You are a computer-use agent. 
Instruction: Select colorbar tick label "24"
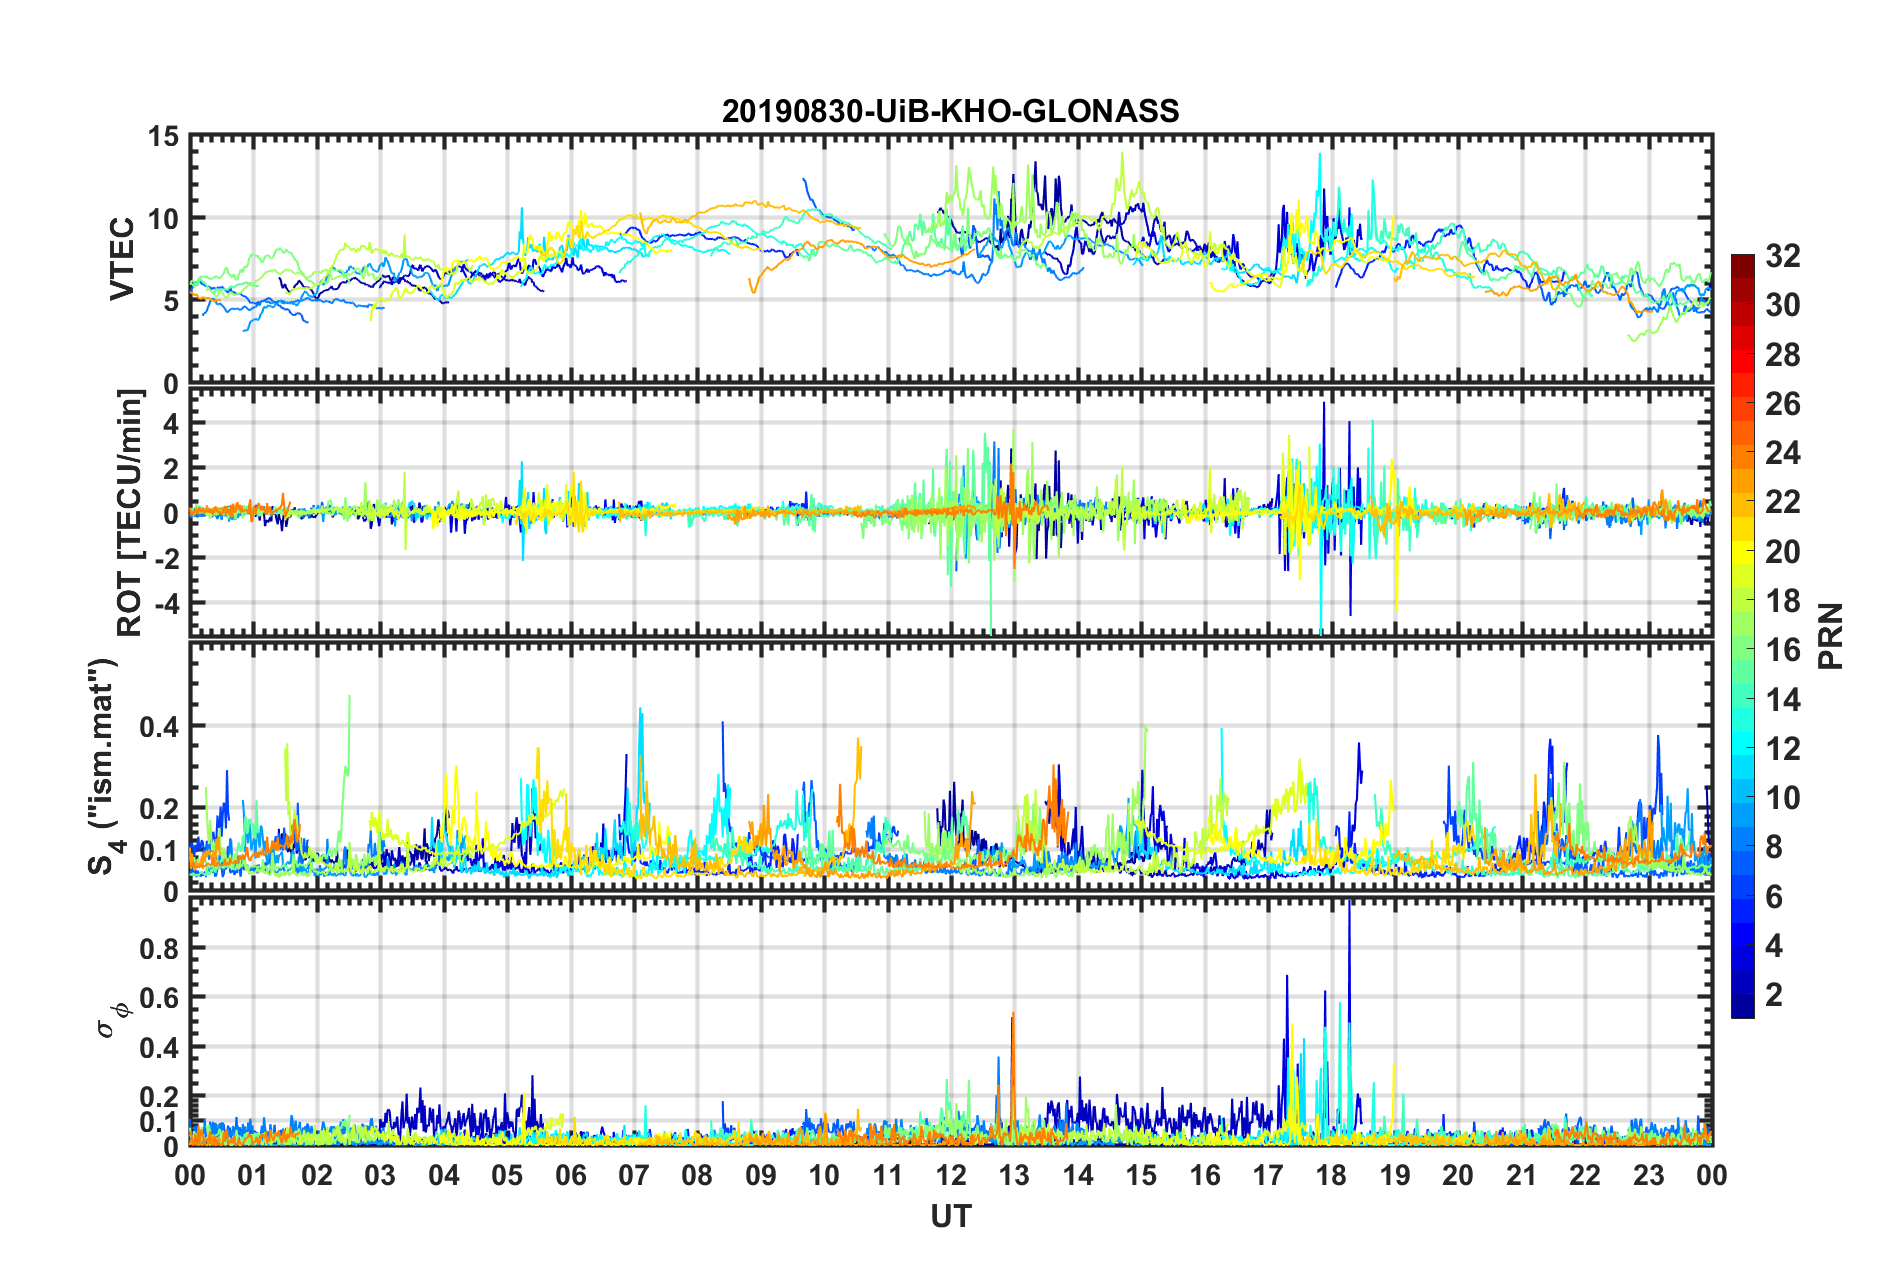pos(1782,453)
